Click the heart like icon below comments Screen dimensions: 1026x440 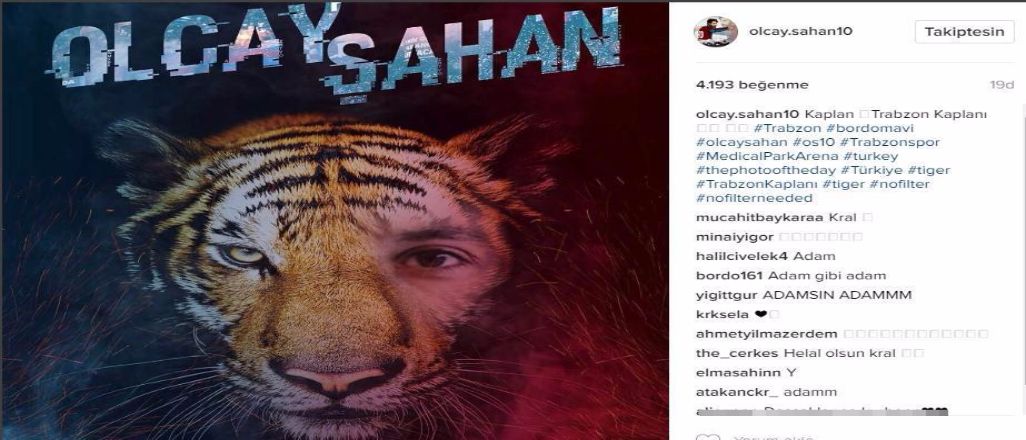[x=707, y=437]
